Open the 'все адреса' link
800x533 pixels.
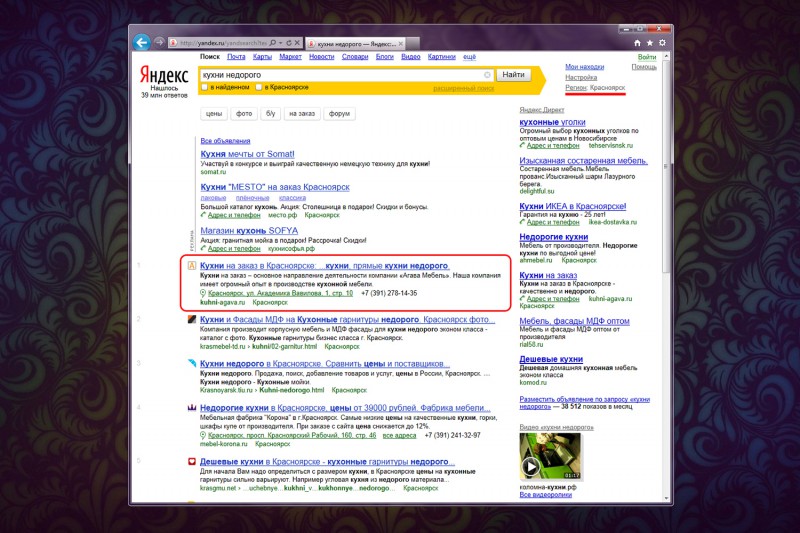pyautogui.click(x=399, y=436)
